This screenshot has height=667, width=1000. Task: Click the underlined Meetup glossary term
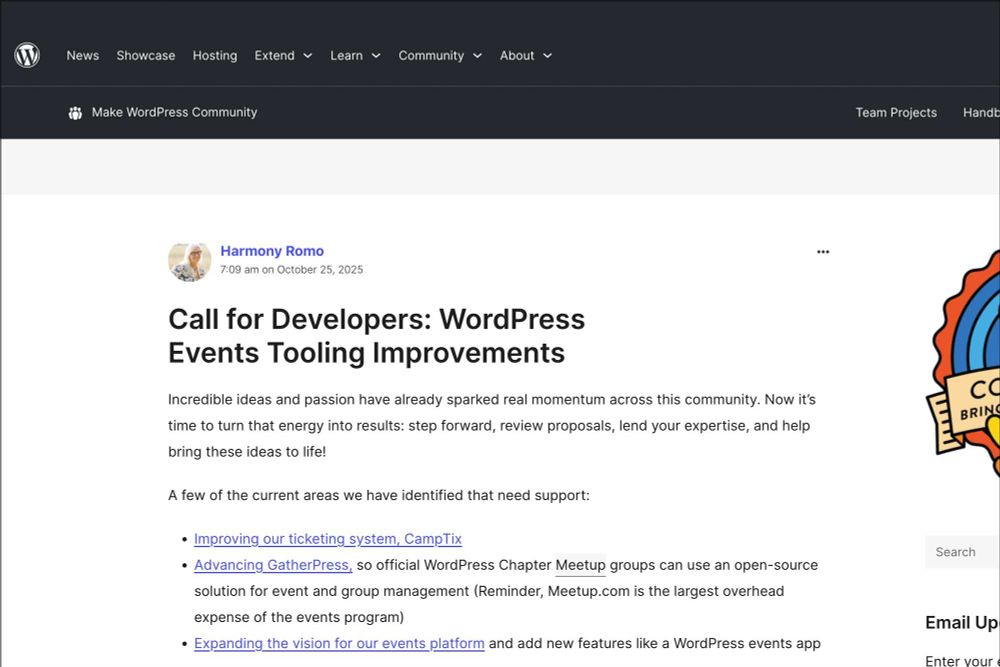(x=580, y=565)
